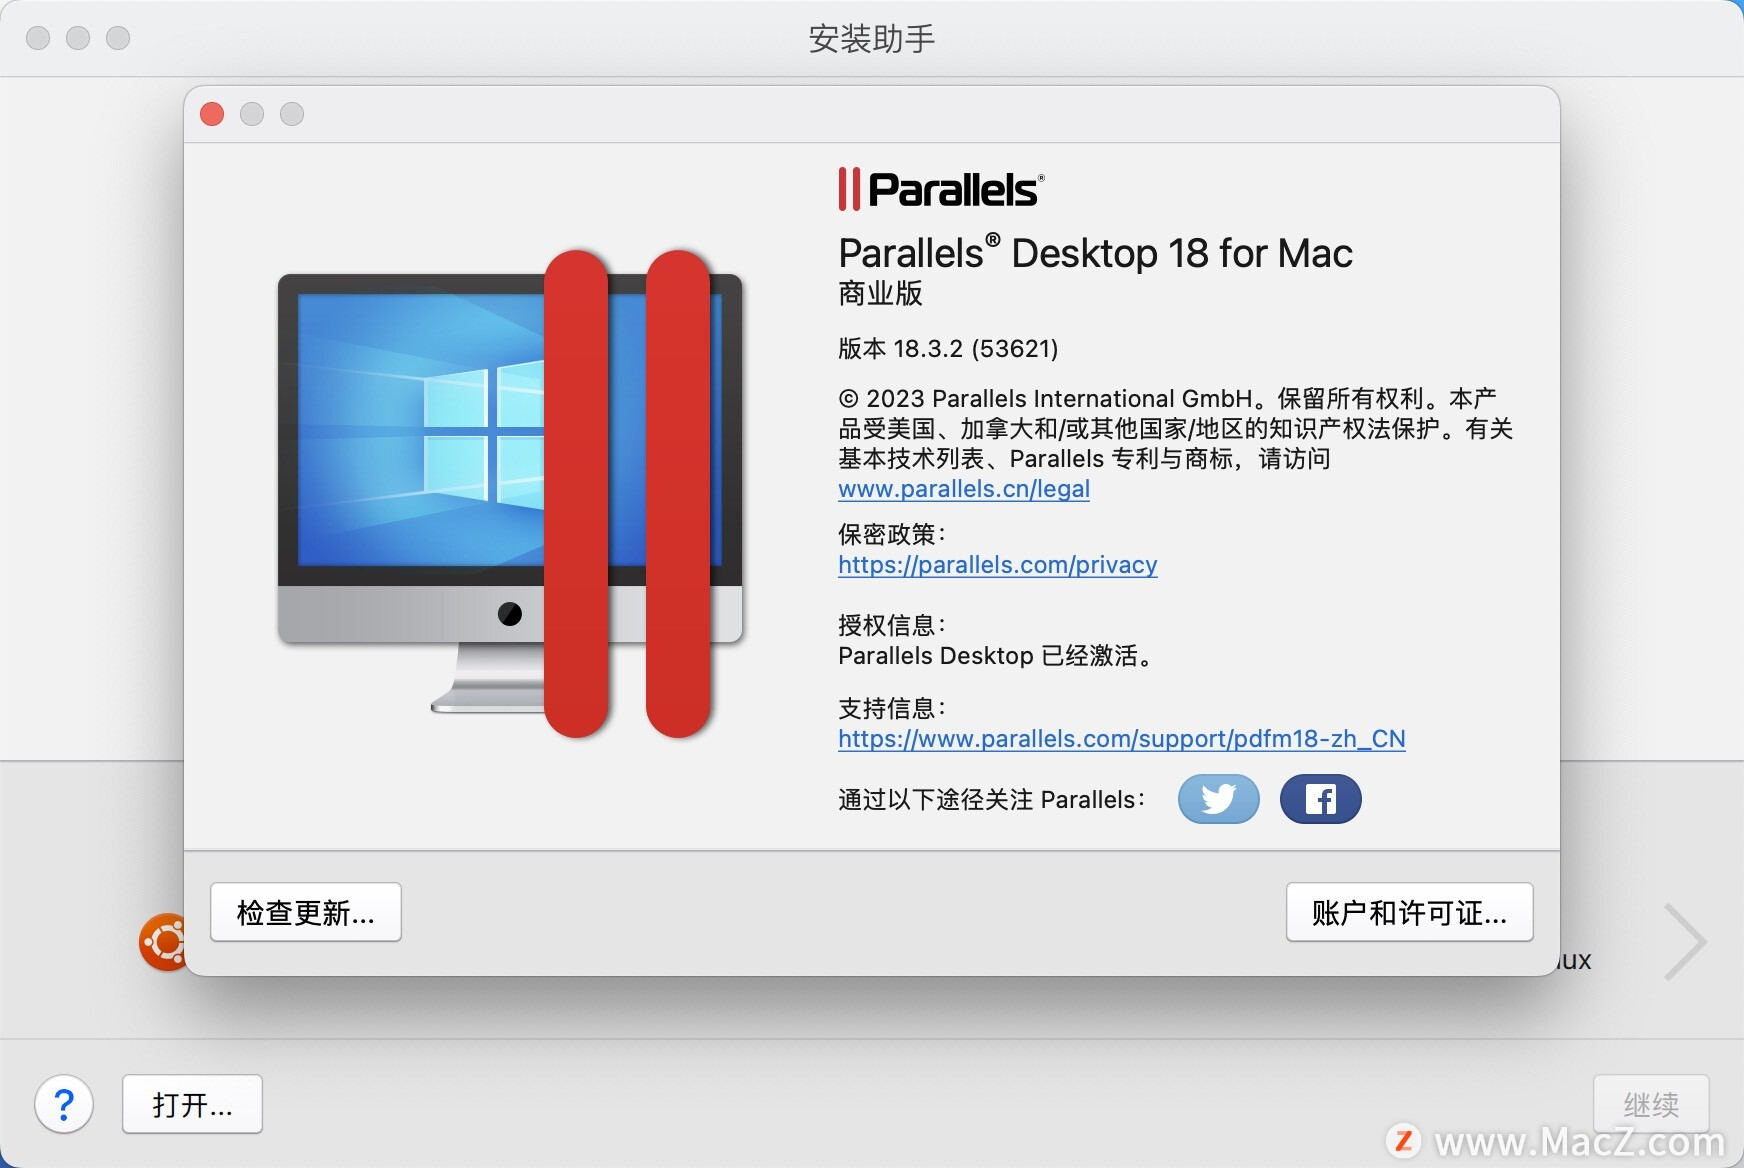Open the parallels.com/privacy policy link

pyautogui.click(x=998, y=565)
